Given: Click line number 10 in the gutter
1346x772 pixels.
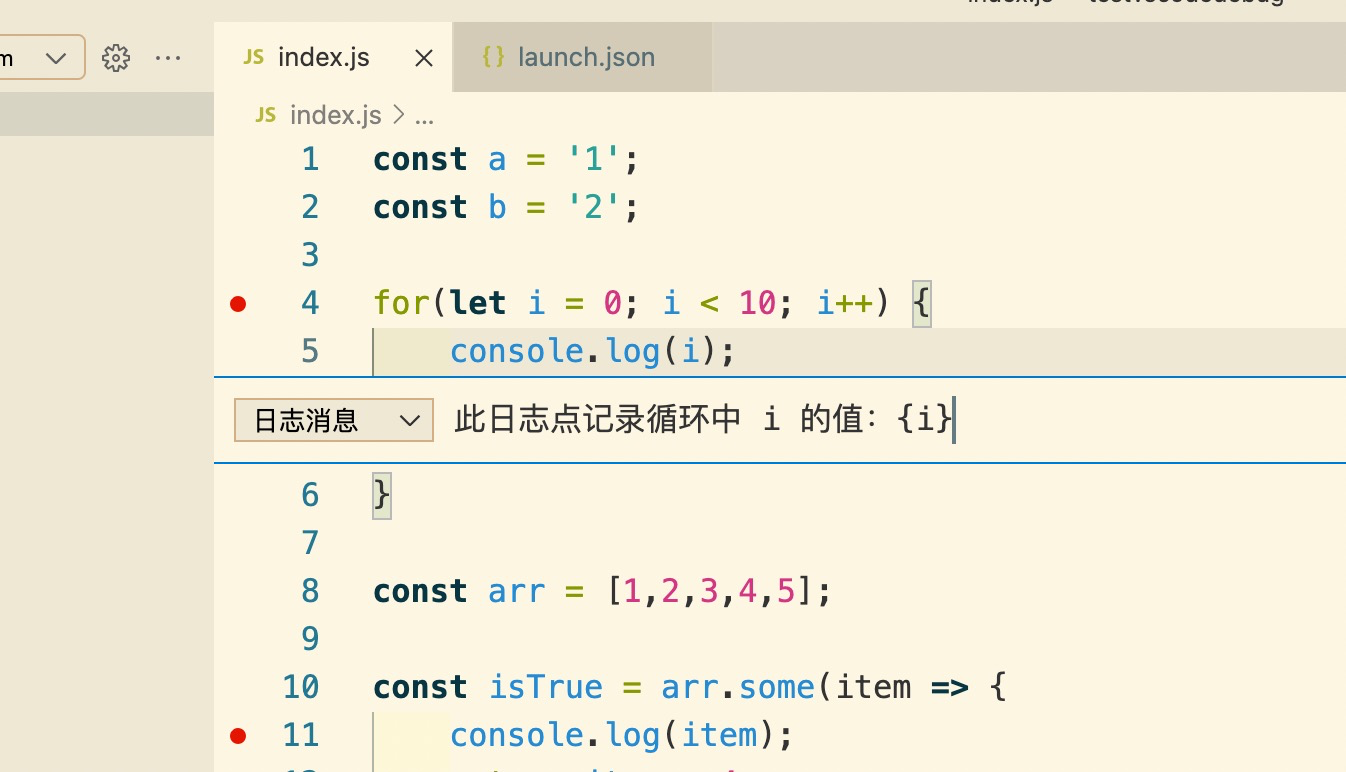Looking at the screenshot, I should (x=300, y=687).
